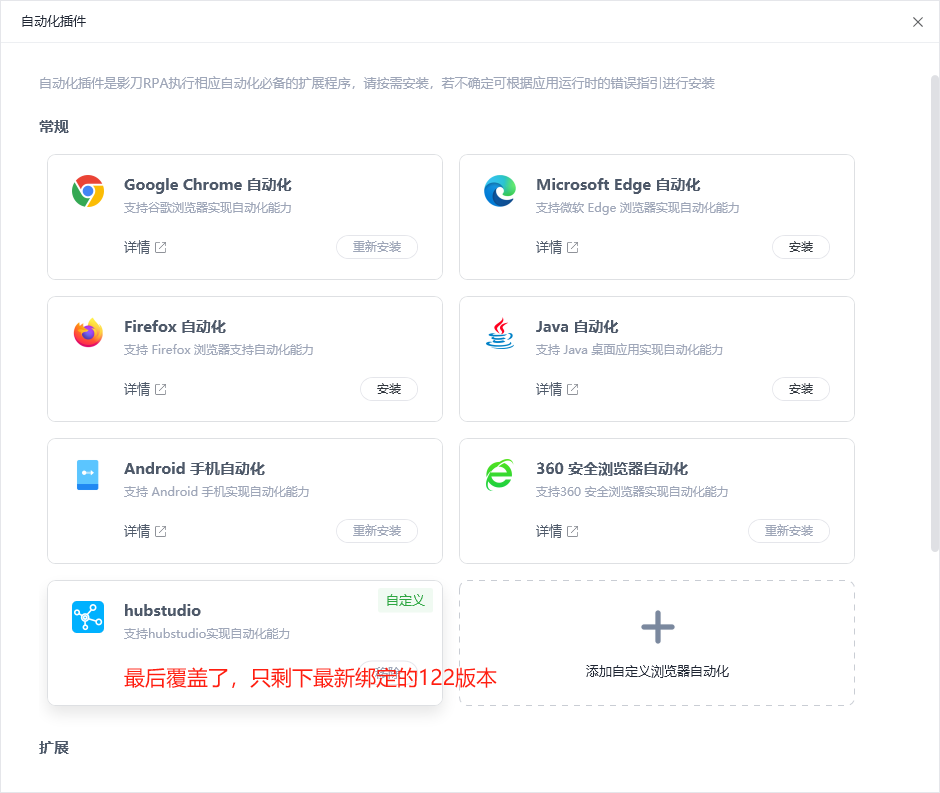Click the Microsoft Edge 自动化 title
940x793 pixels.
[x=618, y=185]
